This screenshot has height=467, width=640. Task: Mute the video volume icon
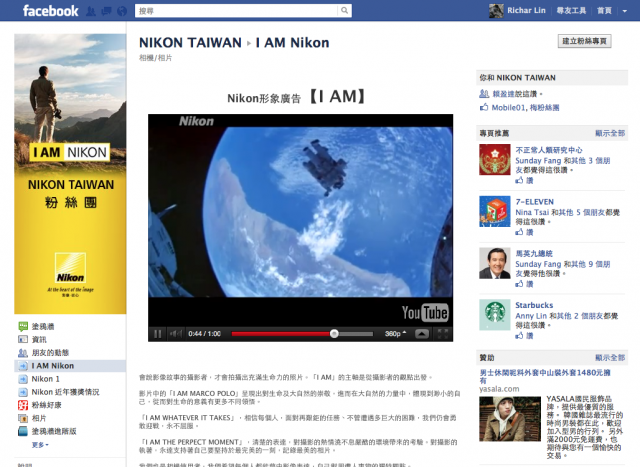pyautogui.click(x=176, y=334)
